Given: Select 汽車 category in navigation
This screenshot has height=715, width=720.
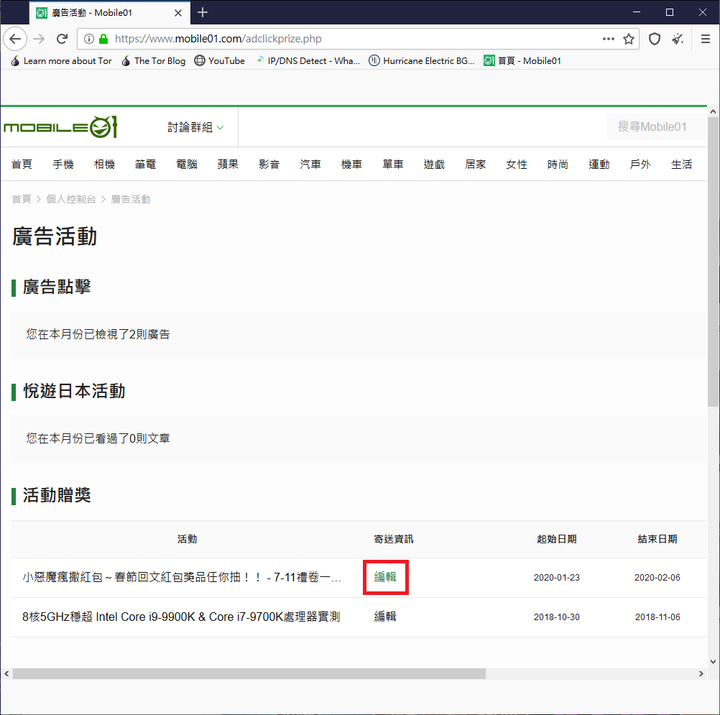Looking at the screenshot, I should pos(310,164).
